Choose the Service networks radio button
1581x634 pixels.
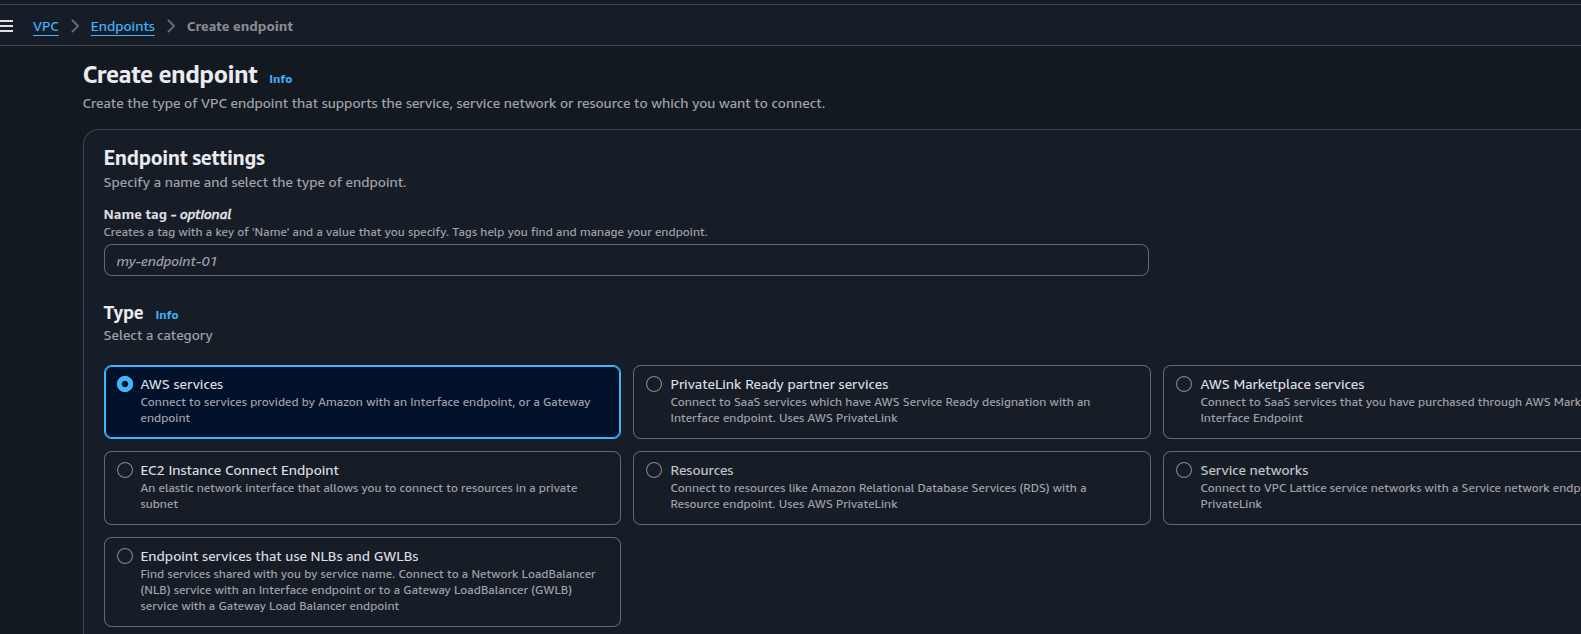(x=1184, y=470)
